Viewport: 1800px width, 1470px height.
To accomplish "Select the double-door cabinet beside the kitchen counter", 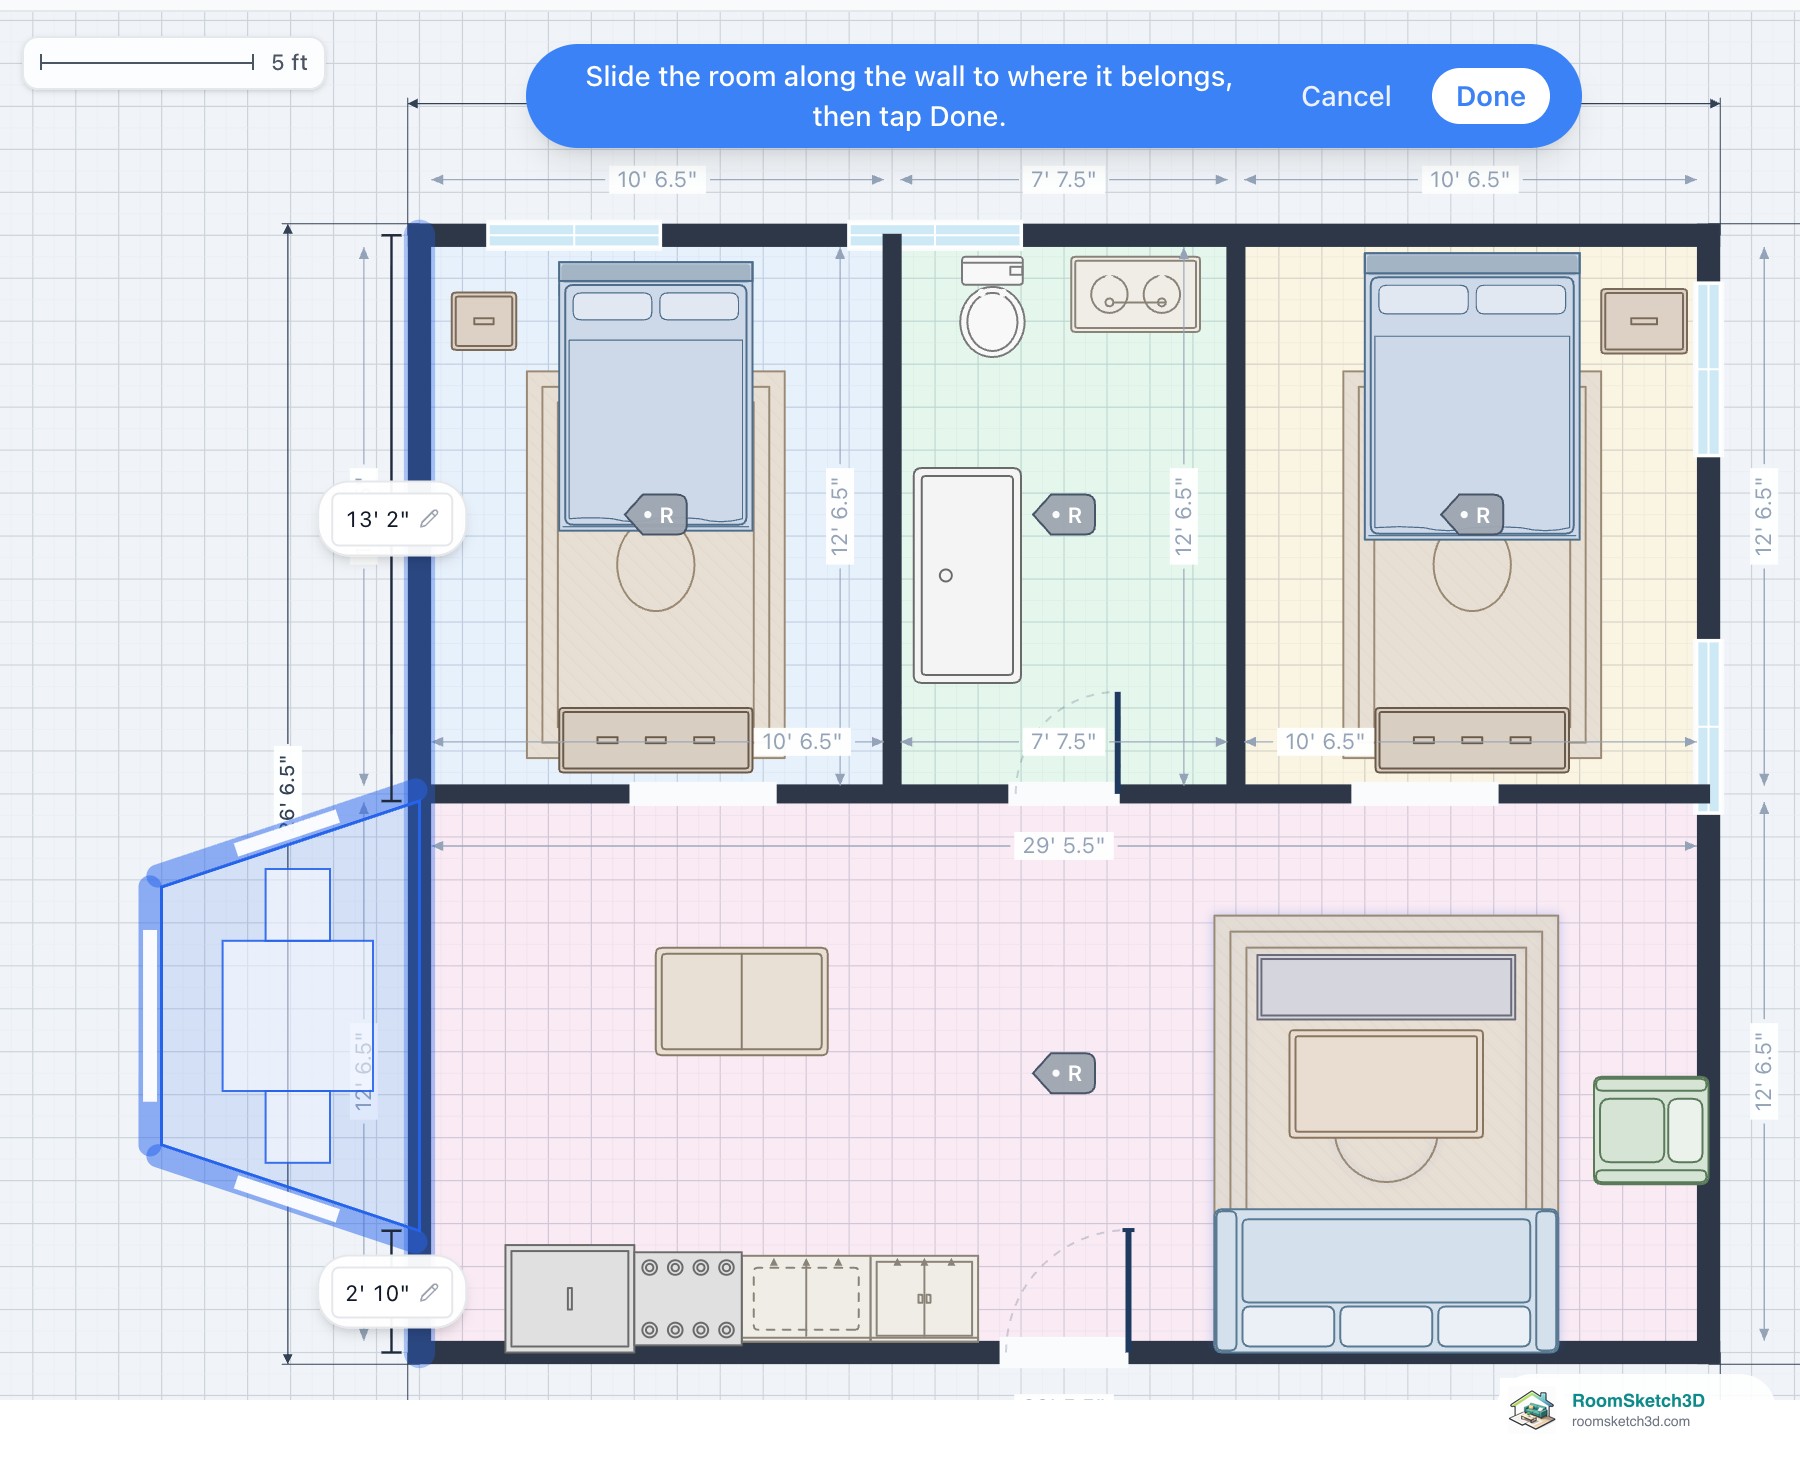I will click(x=924, y=1298).
